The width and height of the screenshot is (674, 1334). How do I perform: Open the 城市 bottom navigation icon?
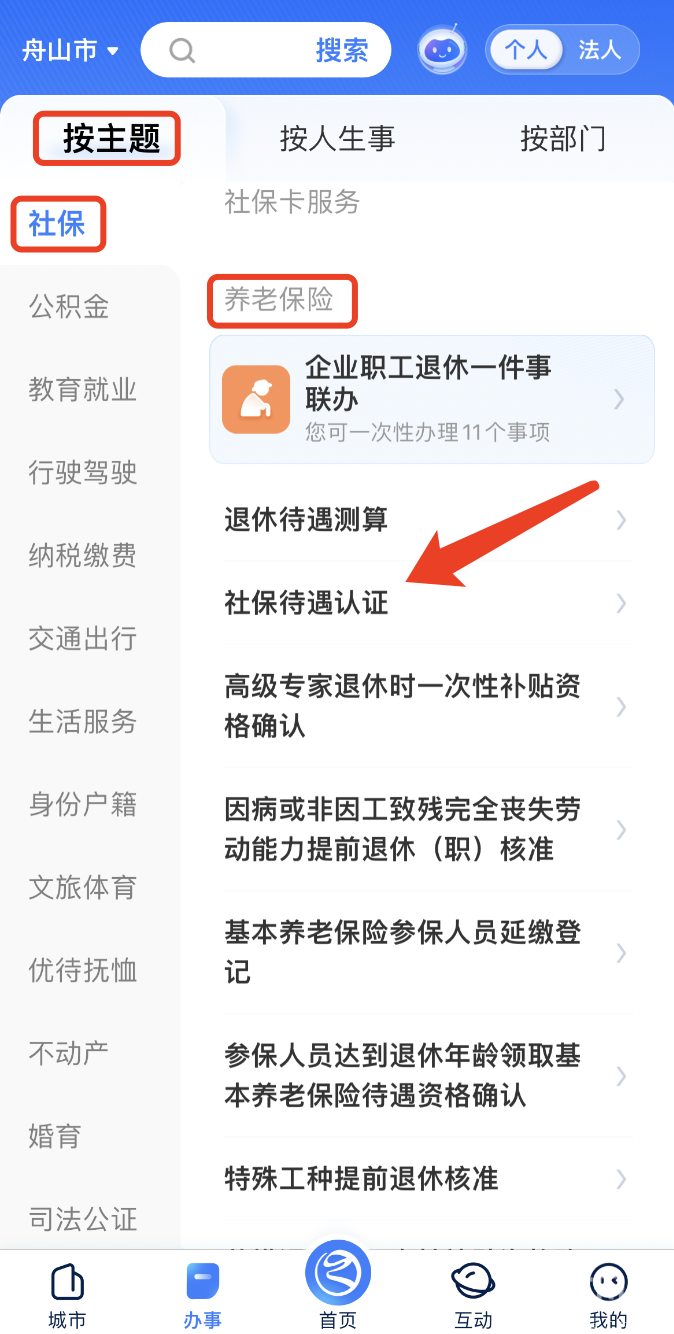pyautogui.click(x=67, y=1283)
